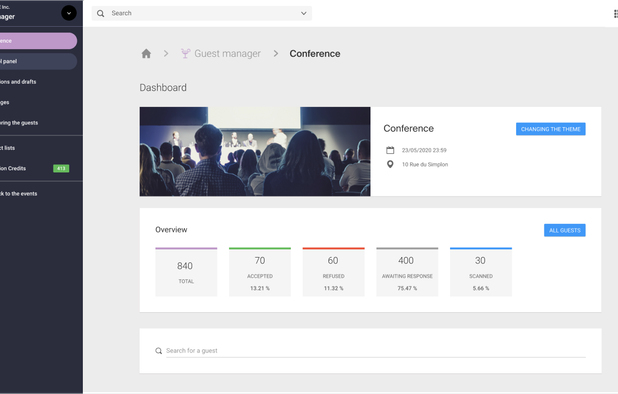The image size is (618, 394).
Task: Focus the Search for a guest field
Action: tap(376, 351)
